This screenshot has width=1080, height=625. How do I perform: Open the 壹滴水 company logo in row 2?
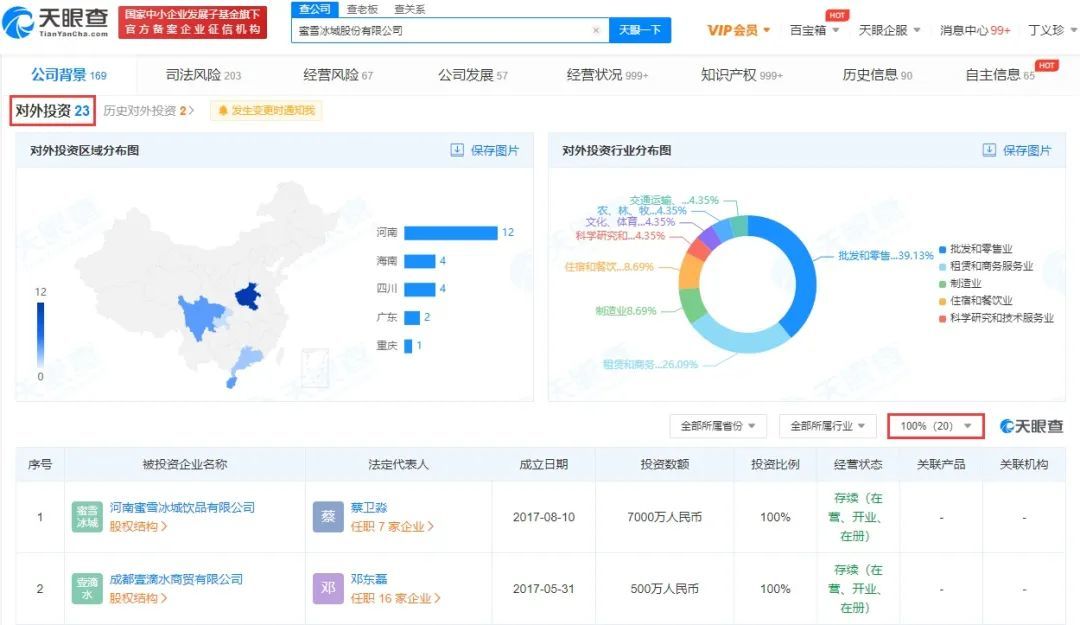87,588
